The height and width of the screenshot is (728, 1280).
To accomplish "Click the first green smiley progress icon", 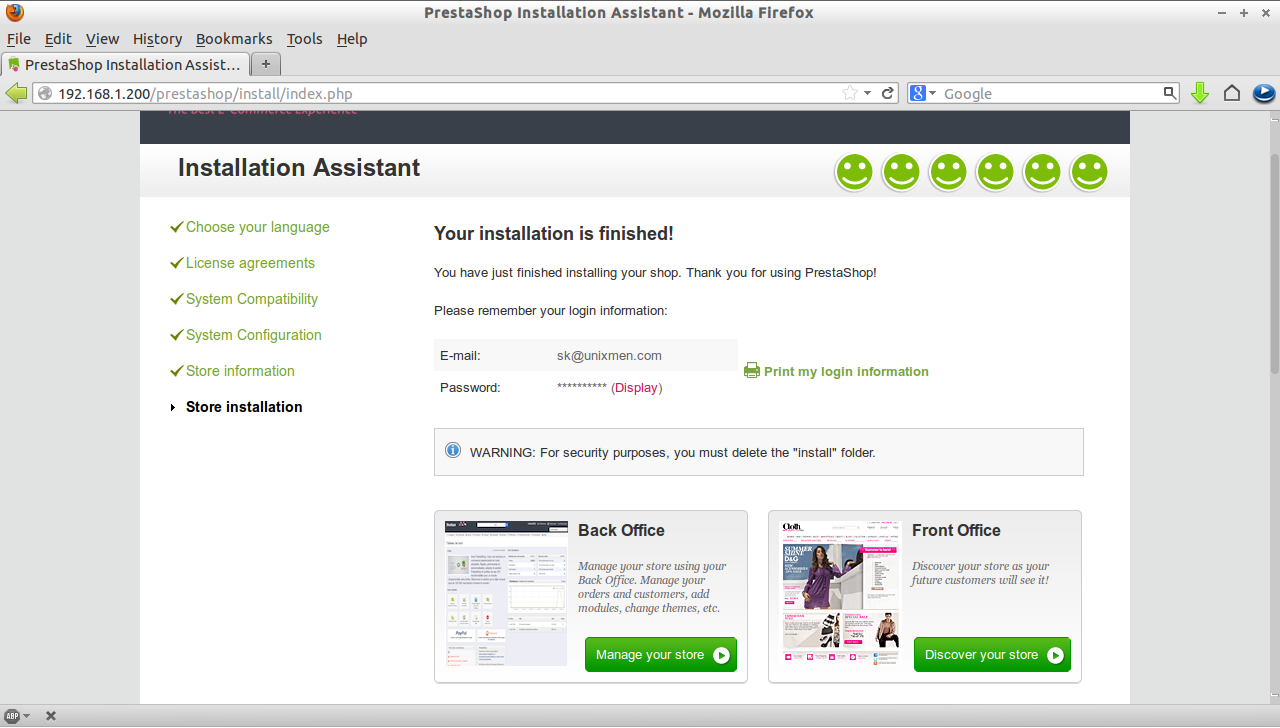I will click(x=854, y=172).
